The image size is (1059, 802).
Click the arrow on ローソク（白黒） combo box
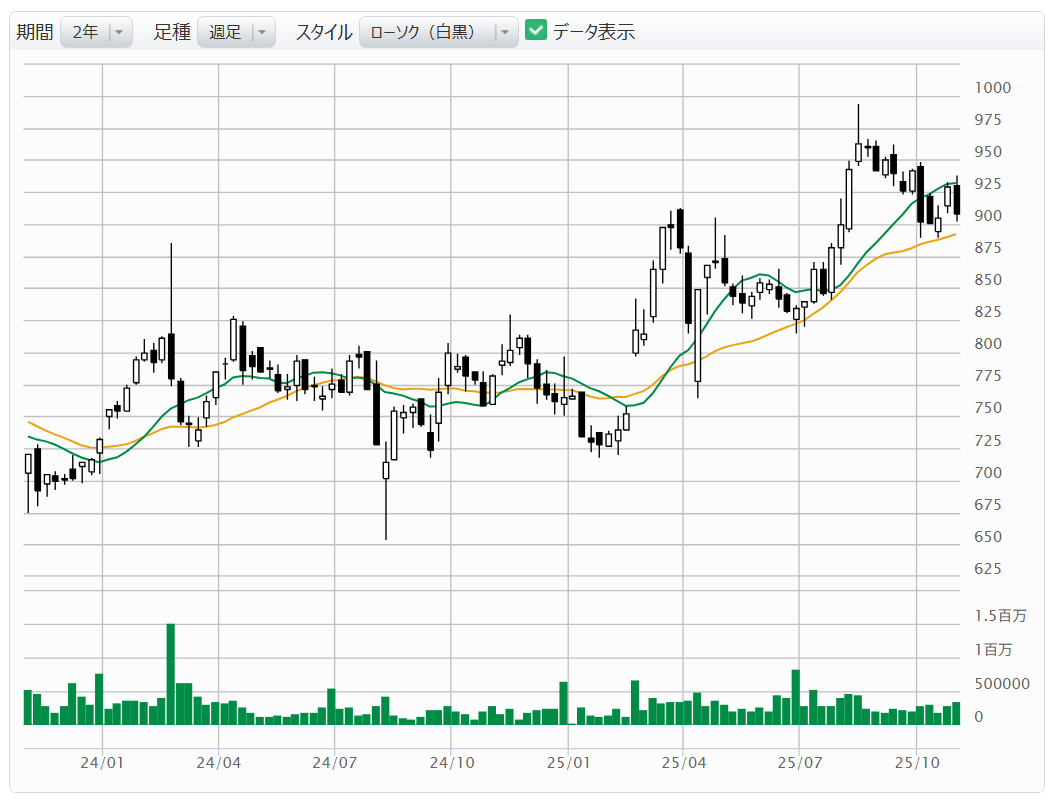click(505, 32)
